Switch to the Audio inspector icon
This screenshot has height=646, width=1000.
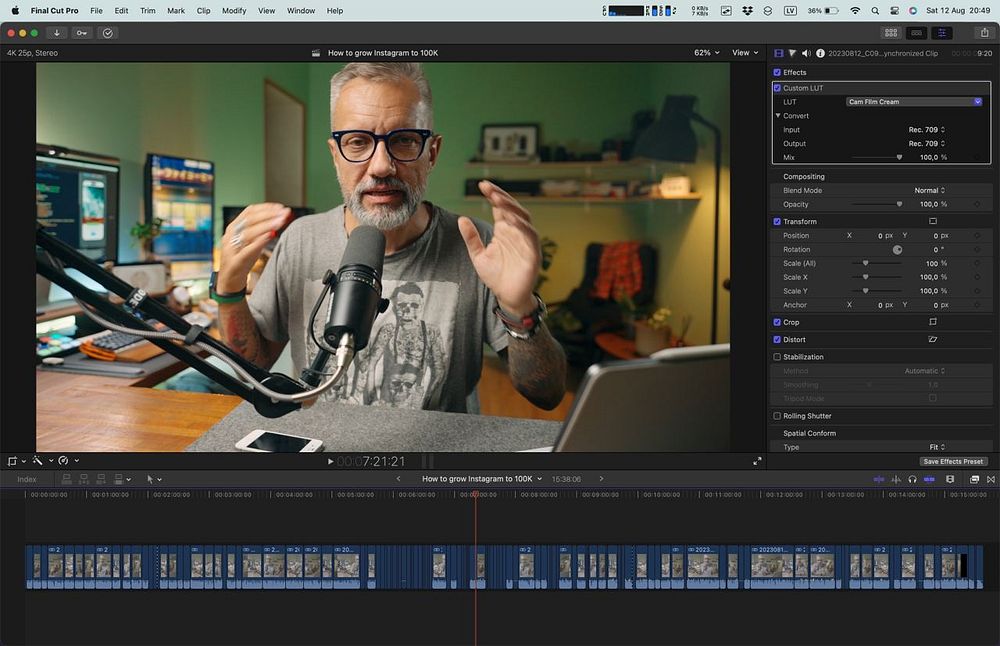[x=806, y=53]
